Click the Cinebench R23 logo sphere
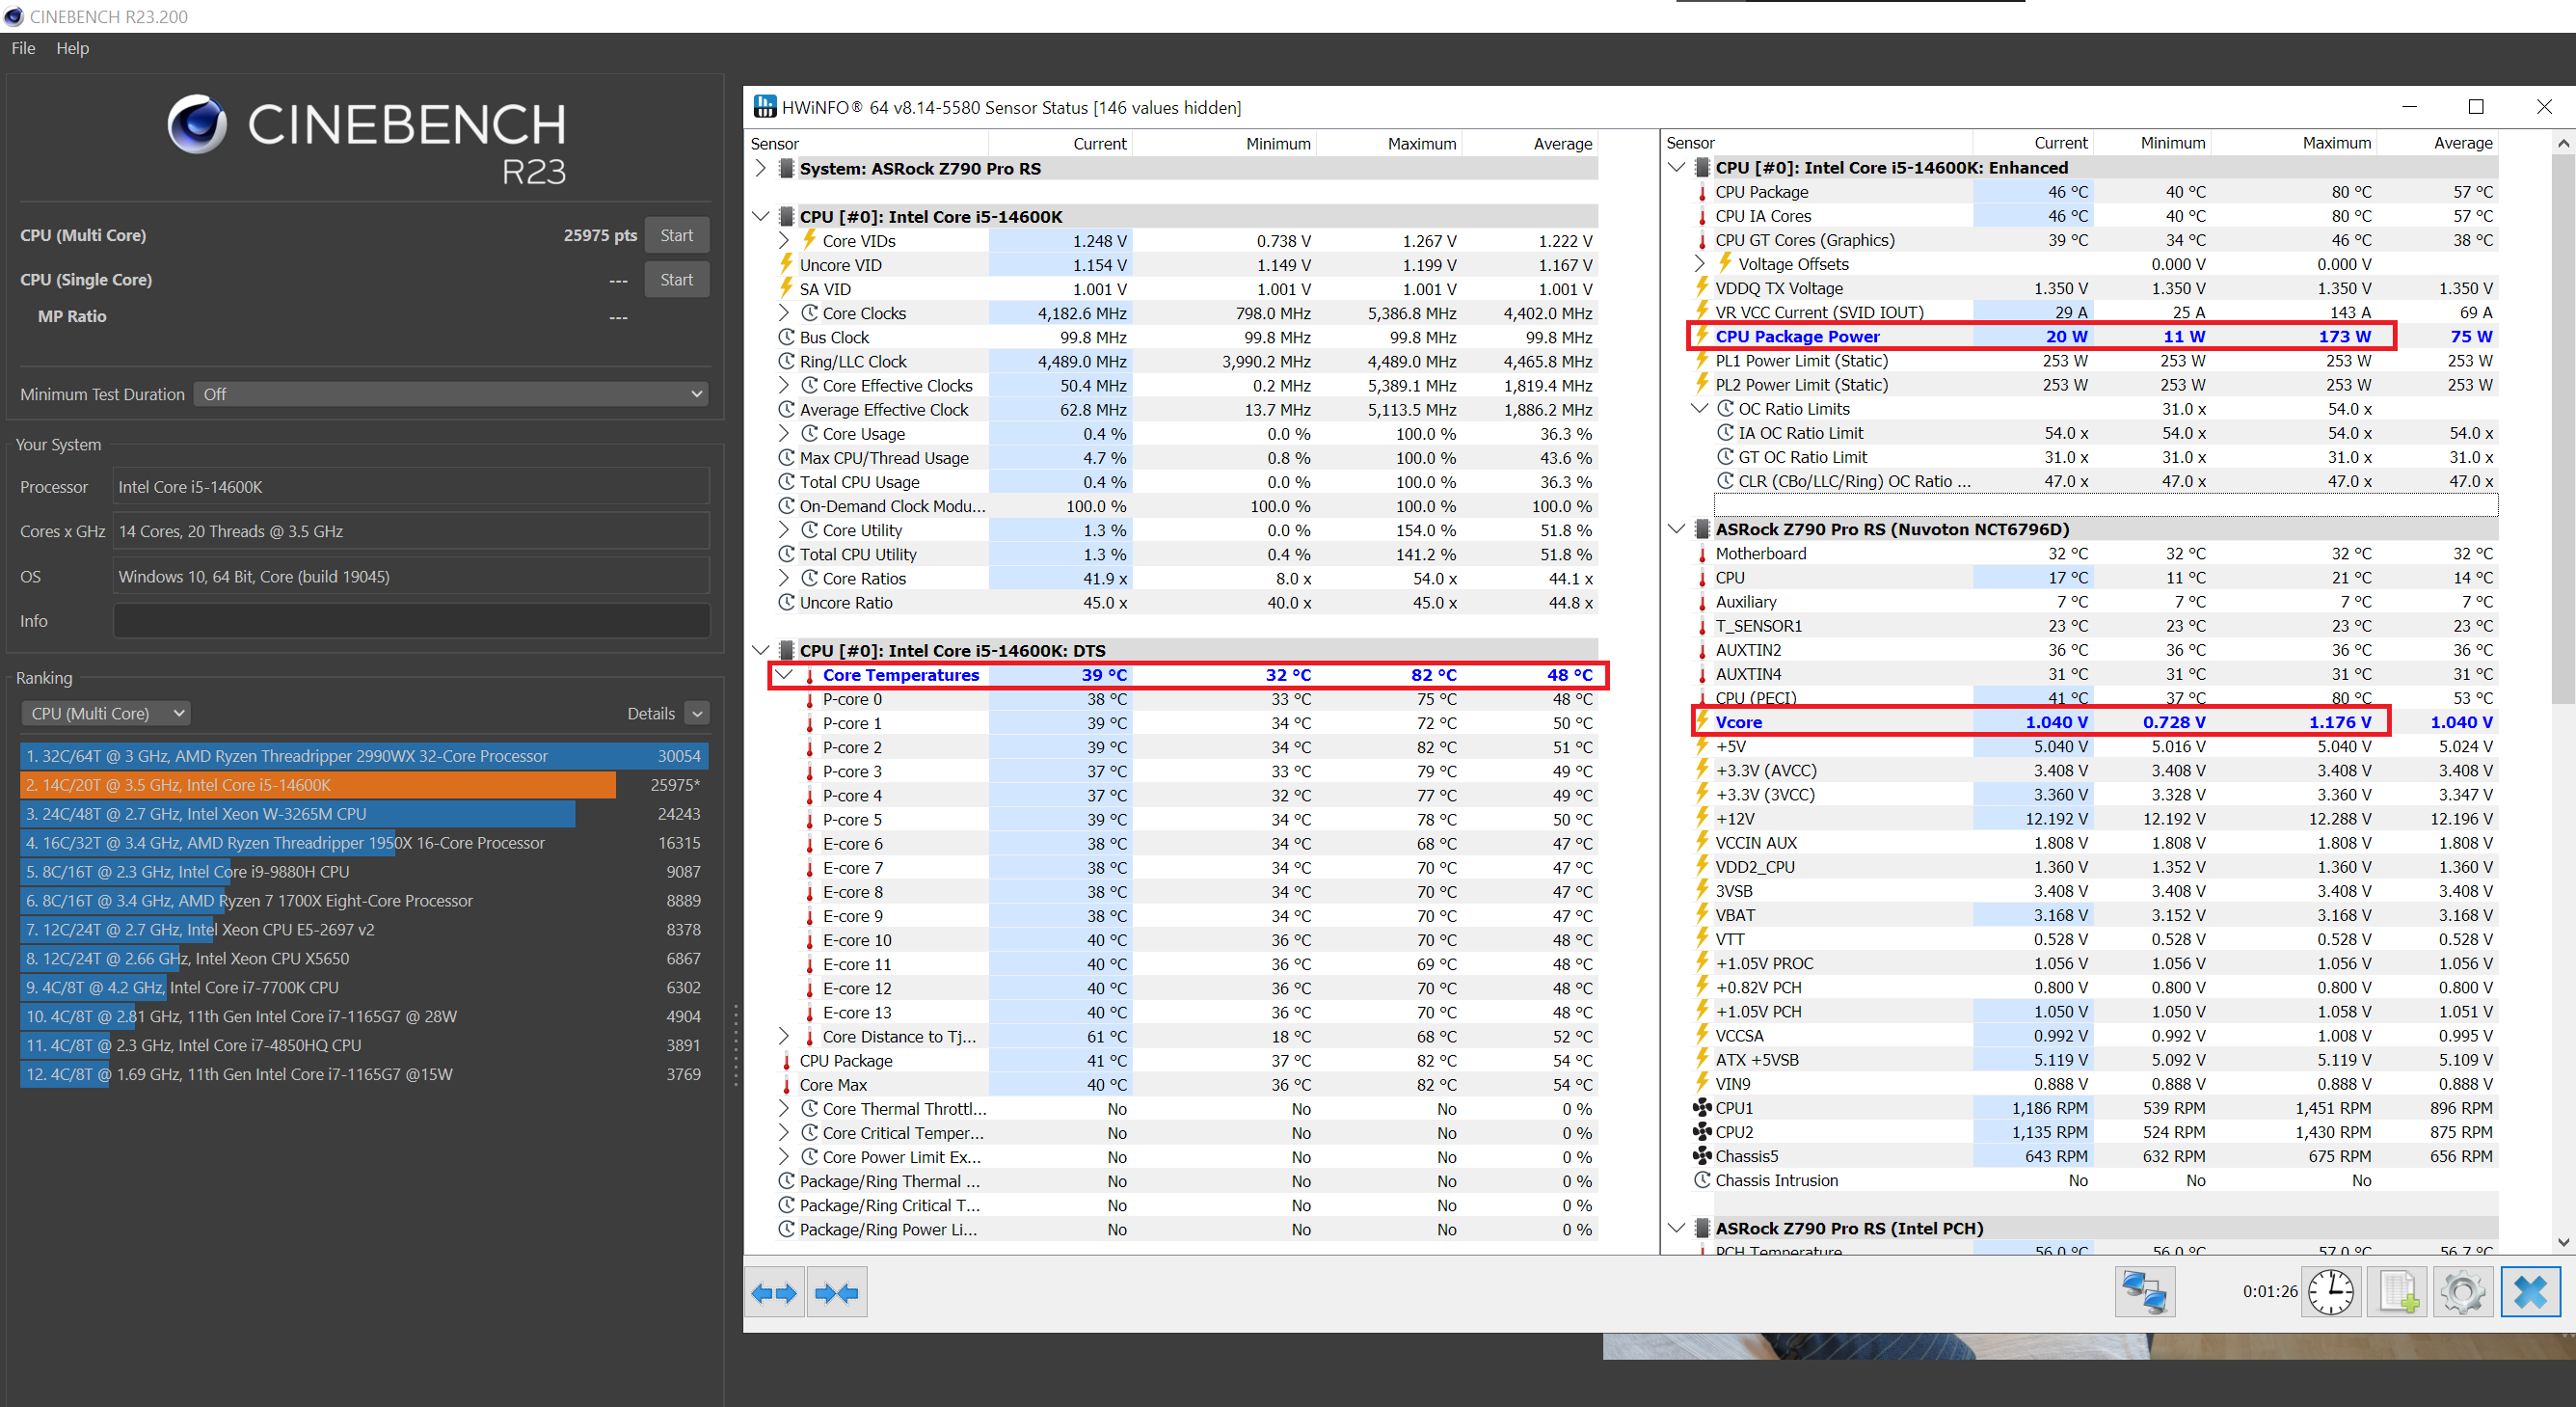 (197, 124)
